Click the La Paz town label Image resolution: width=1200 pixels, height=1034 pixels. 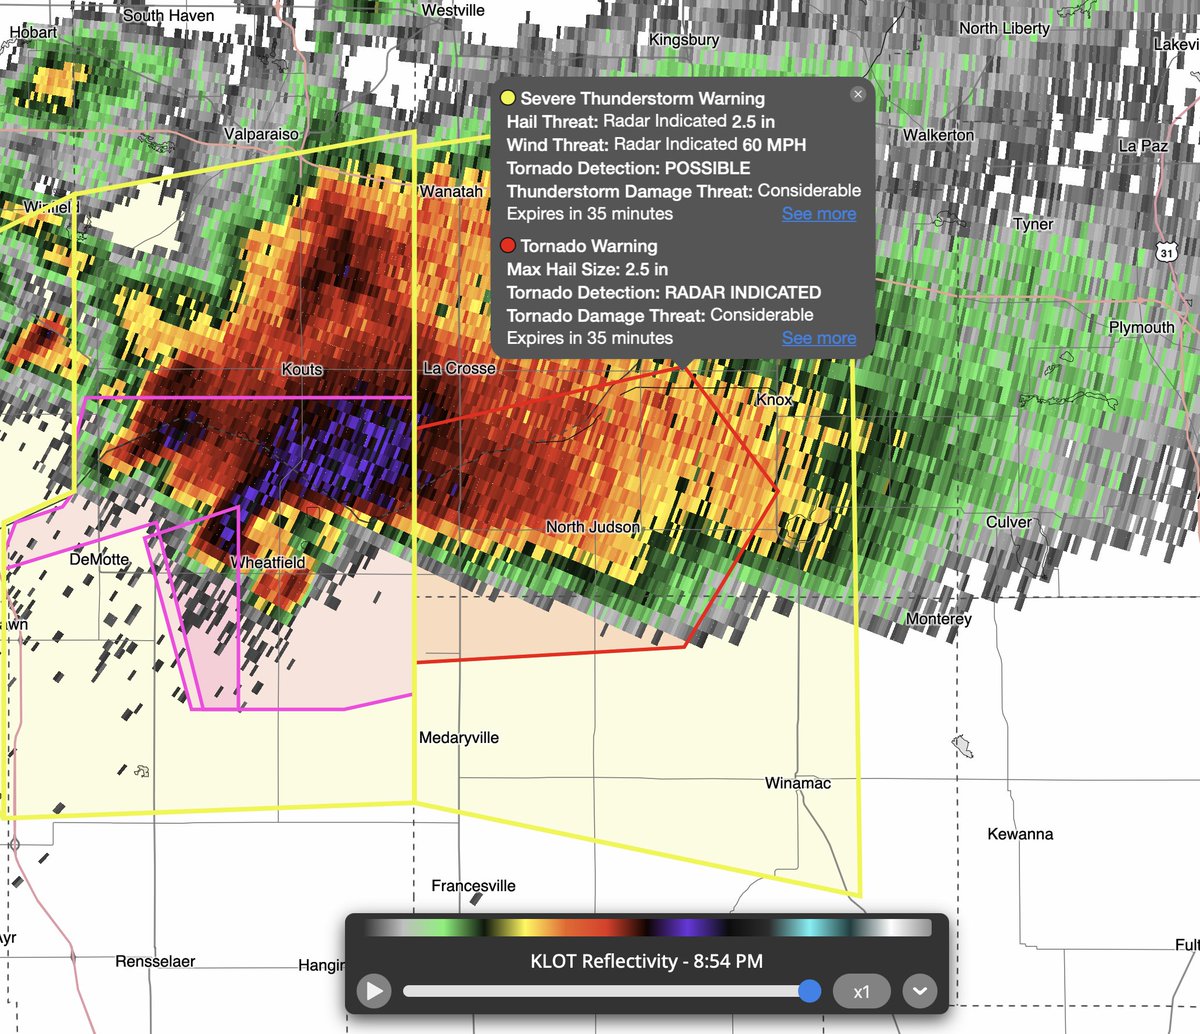(x=1143, y=146)
